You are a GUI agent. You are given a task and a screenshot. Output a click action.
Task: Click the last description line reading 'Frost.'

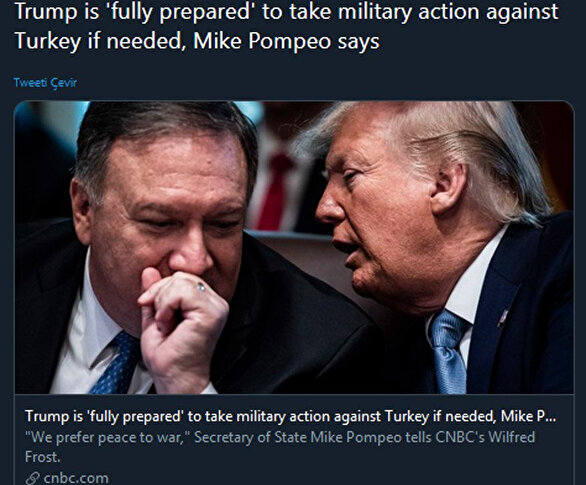pos(42,457)
